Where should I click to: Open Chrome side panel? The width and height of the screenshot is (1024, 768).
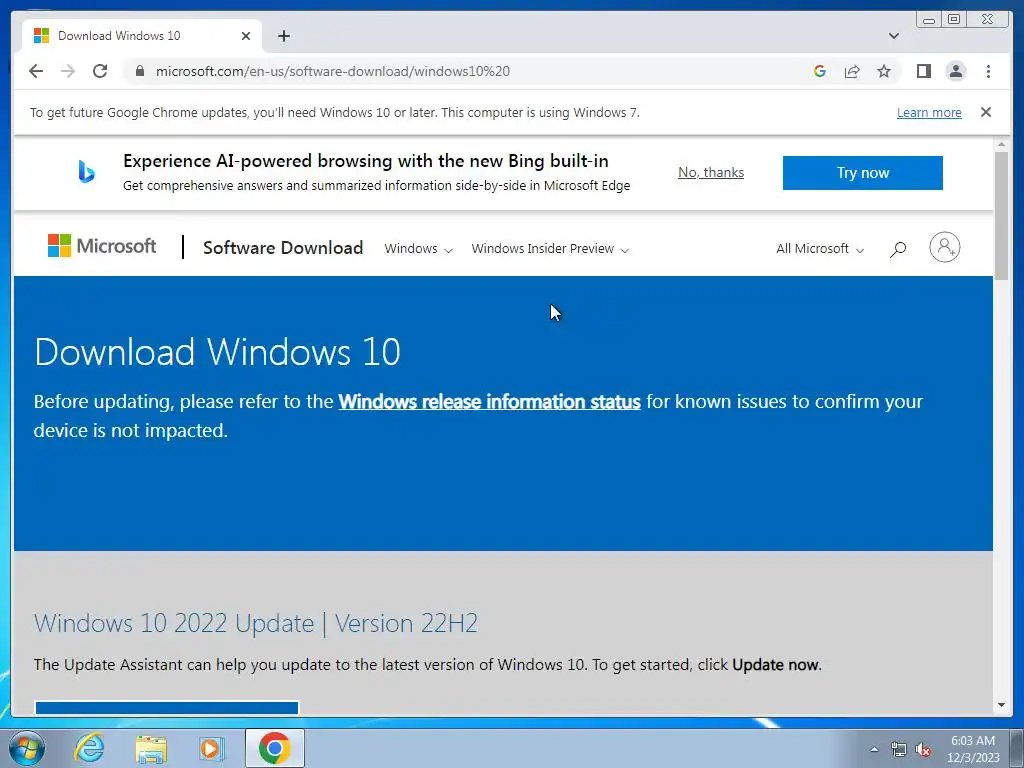pos(923,71)
